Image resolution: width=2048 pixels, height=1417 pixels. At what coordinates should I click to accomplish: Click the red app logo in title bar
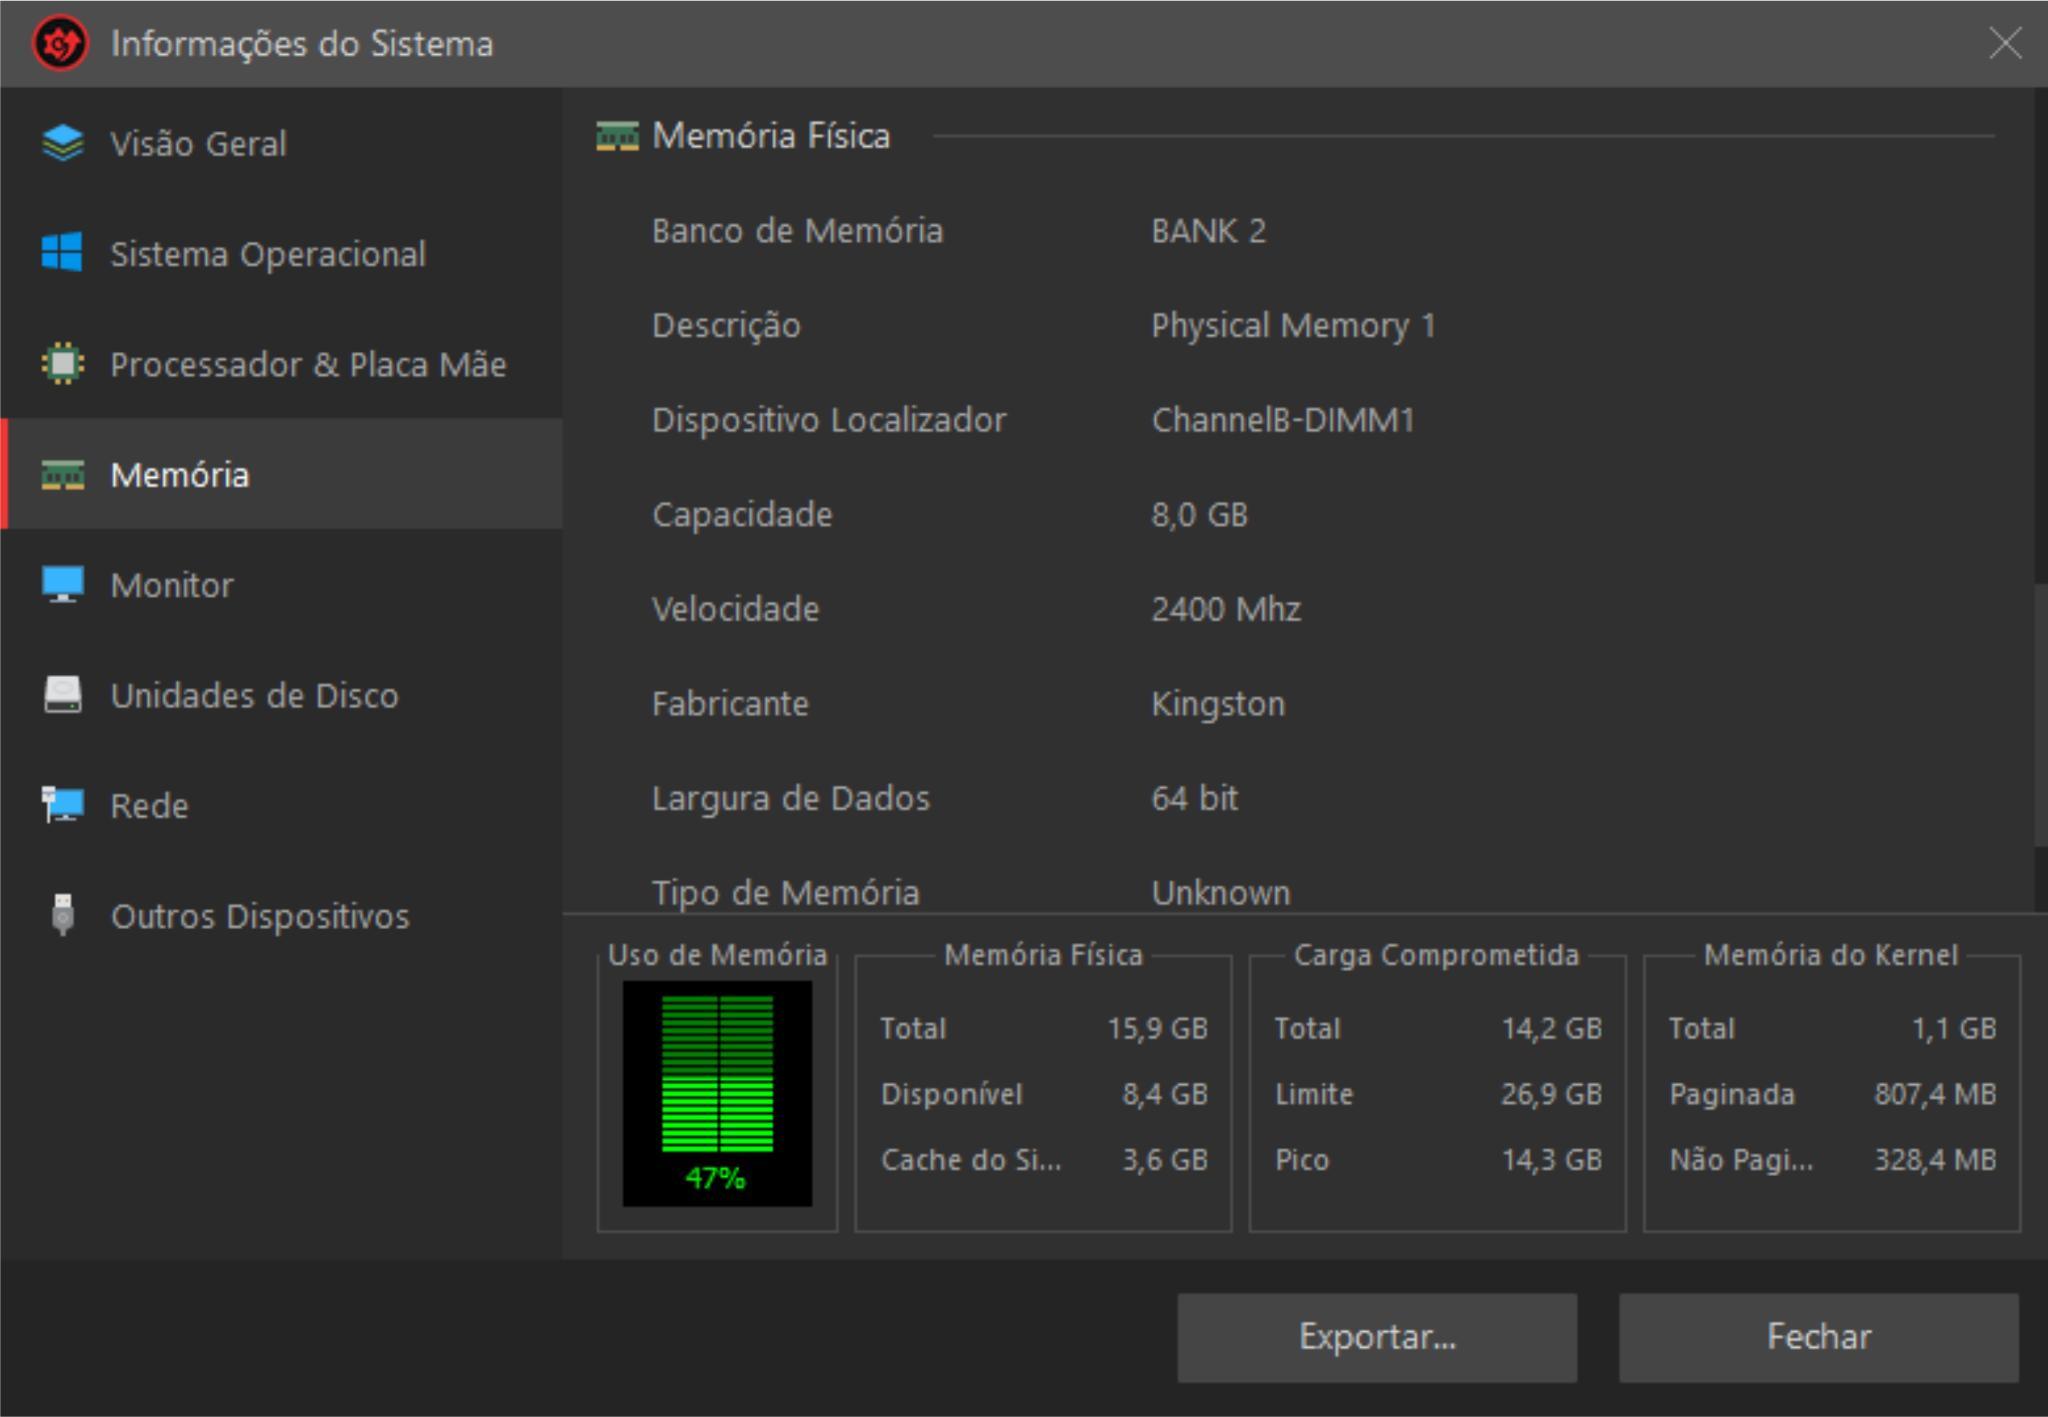60,43
